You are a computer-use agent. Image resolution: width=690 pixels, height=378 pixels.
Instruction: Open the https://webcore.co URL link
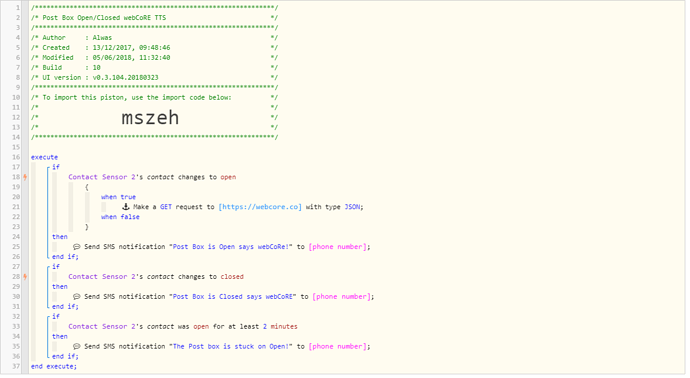tap(260, 207)
